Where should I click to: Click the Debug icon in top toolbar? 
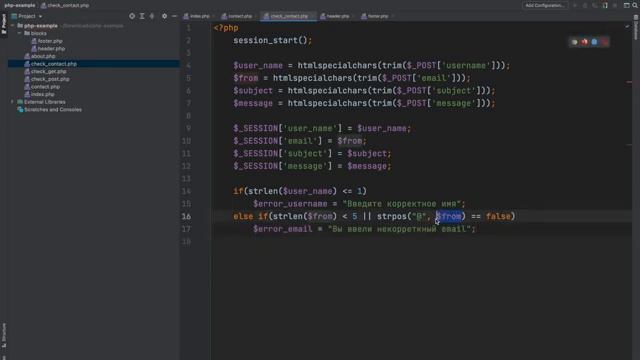(585, 5)
